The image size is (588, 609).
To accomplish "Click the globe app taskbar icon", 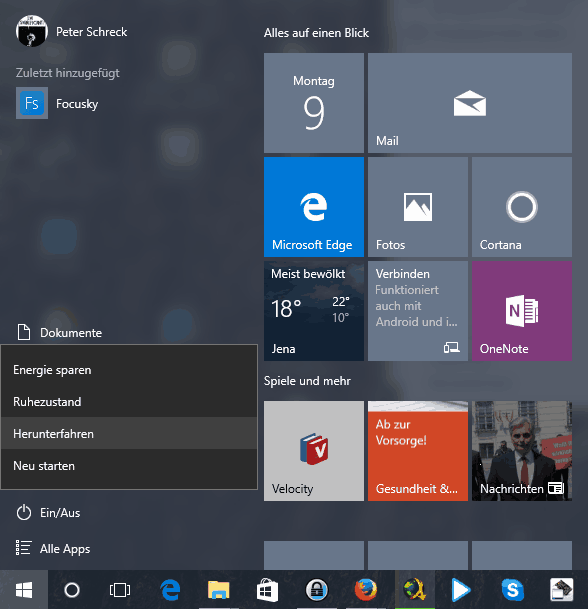I will (414, 590).
